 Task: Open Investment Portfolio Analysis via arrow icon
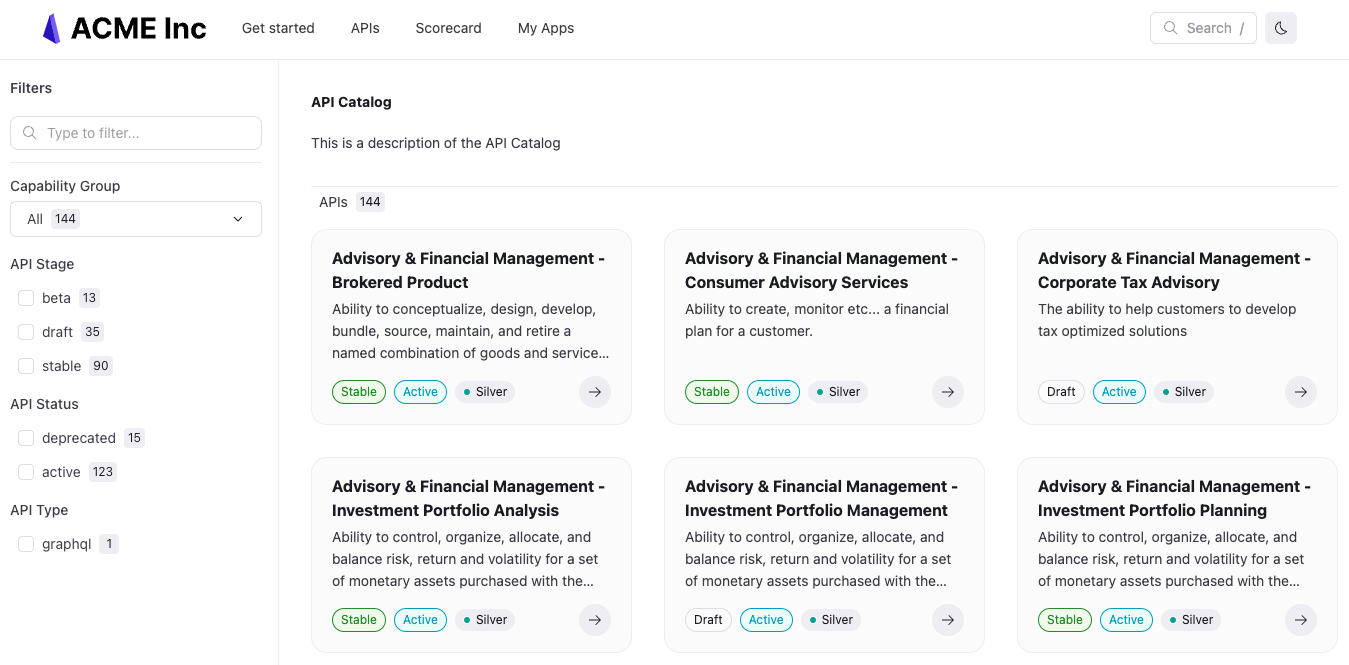[x=595, y=620]
